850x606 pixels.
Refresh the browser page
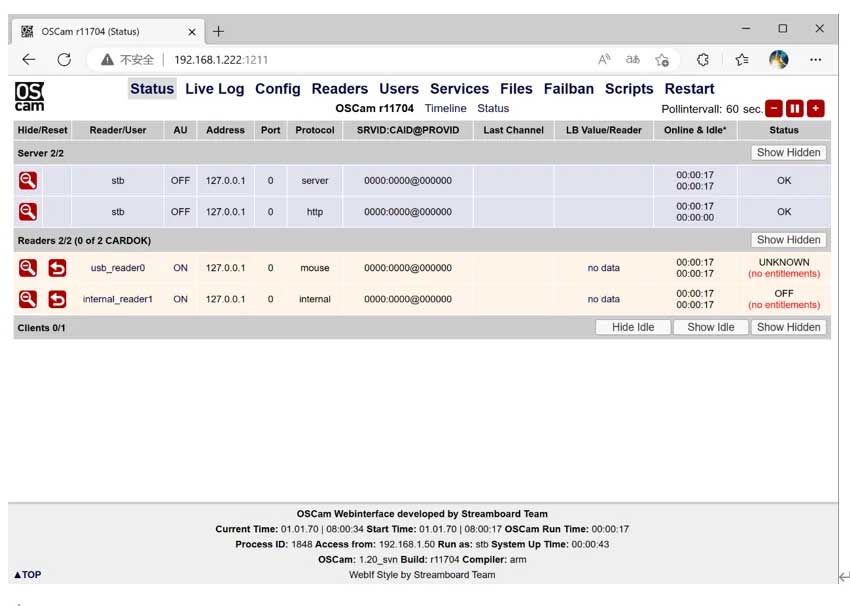coord(64,60)
